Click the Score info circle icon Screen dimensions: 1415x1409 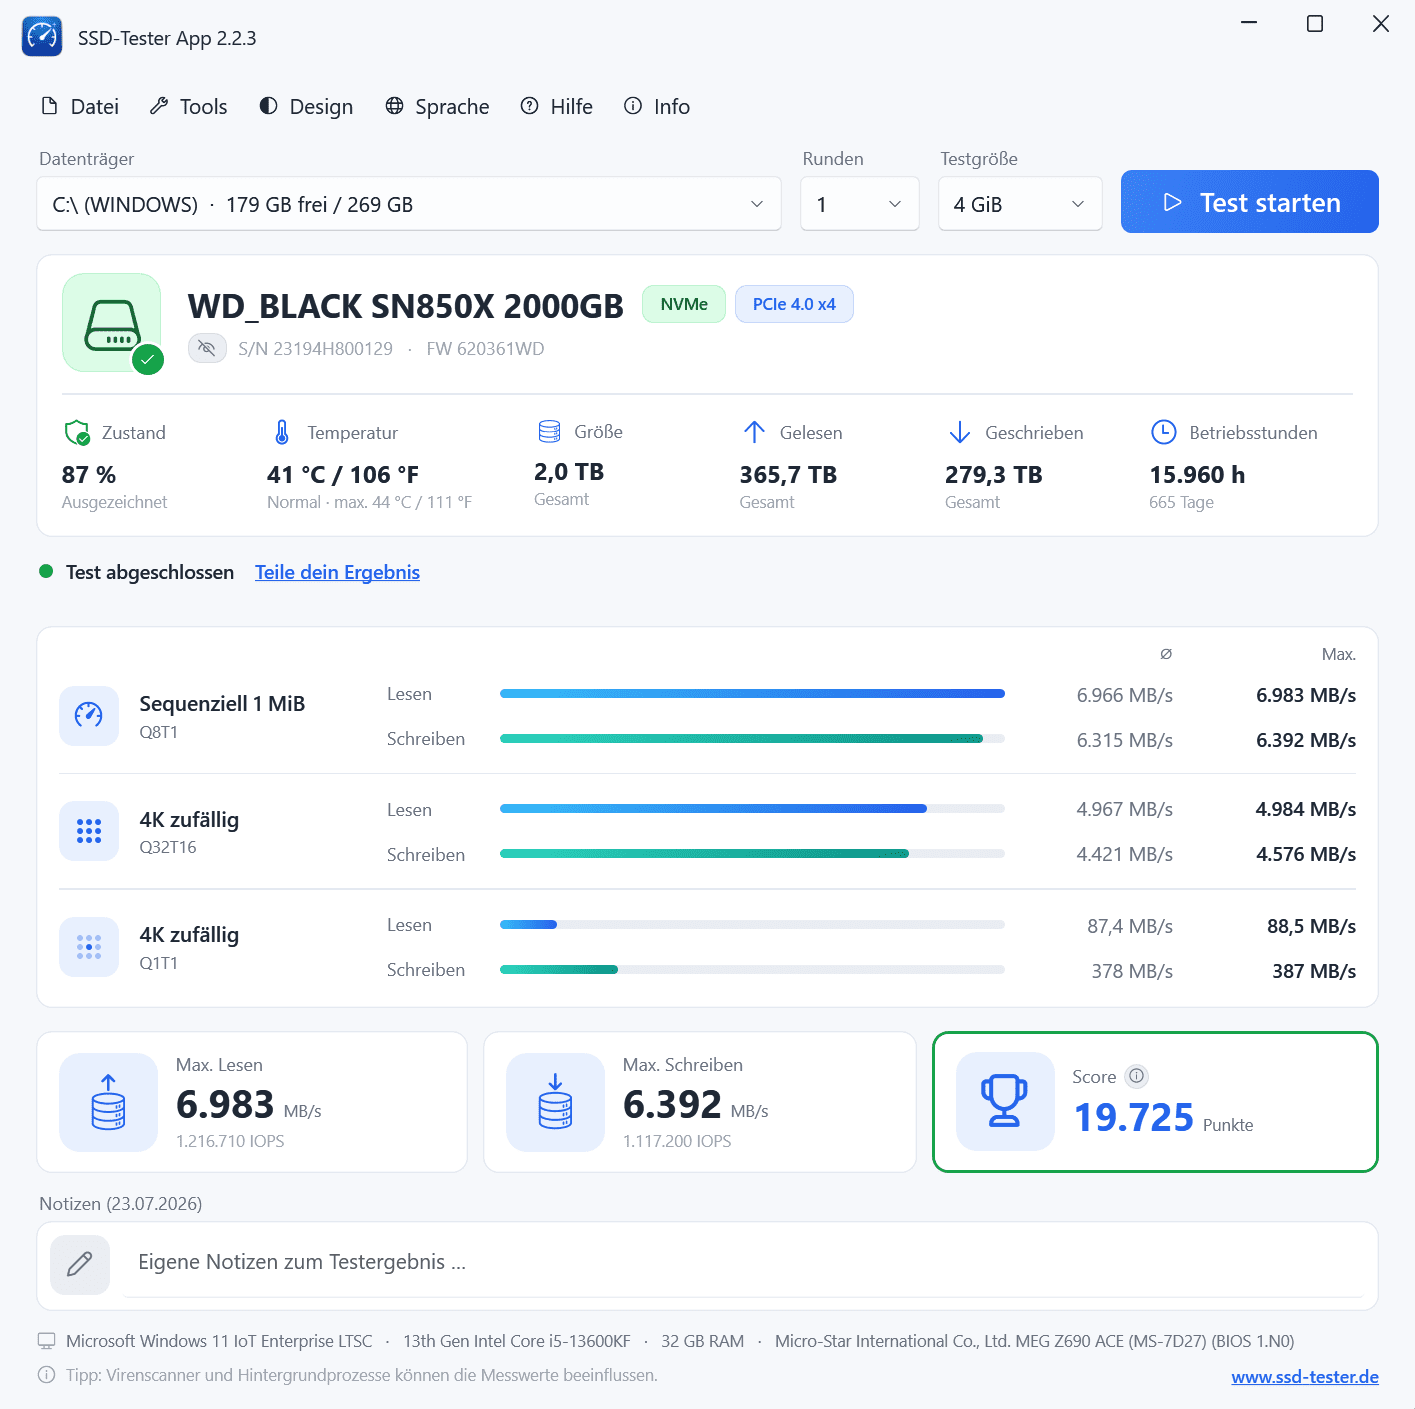click(x=1136, y=1076)
